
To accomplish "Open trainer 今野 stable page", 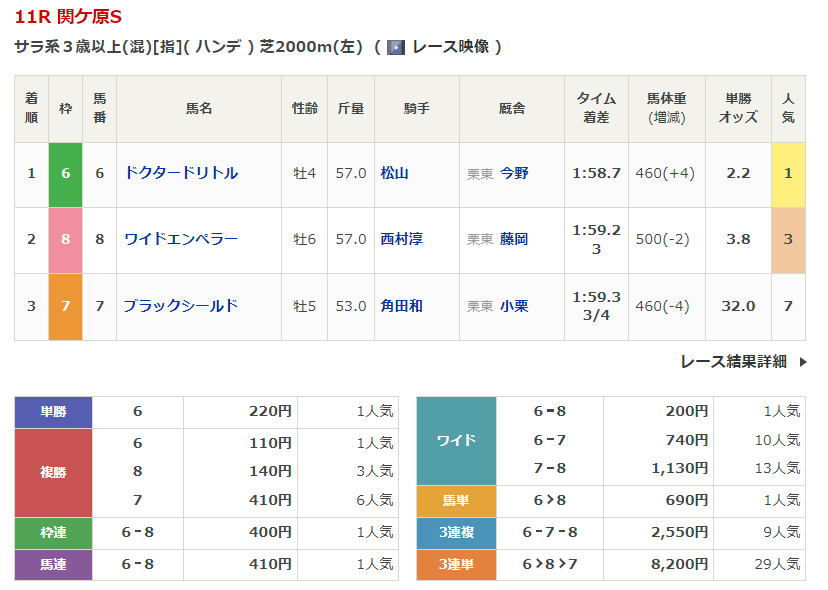I will [x=514, y=173].
